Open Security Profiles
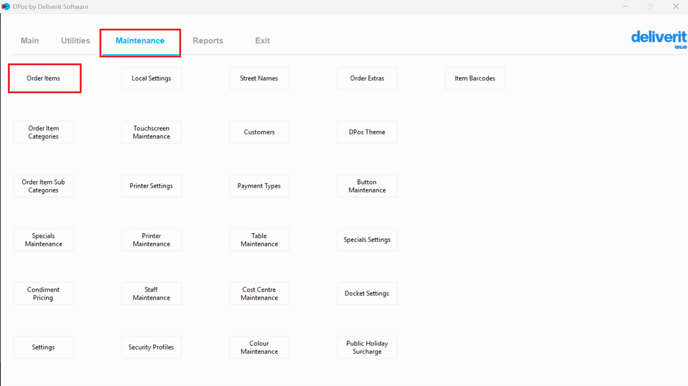 [151, 347]
